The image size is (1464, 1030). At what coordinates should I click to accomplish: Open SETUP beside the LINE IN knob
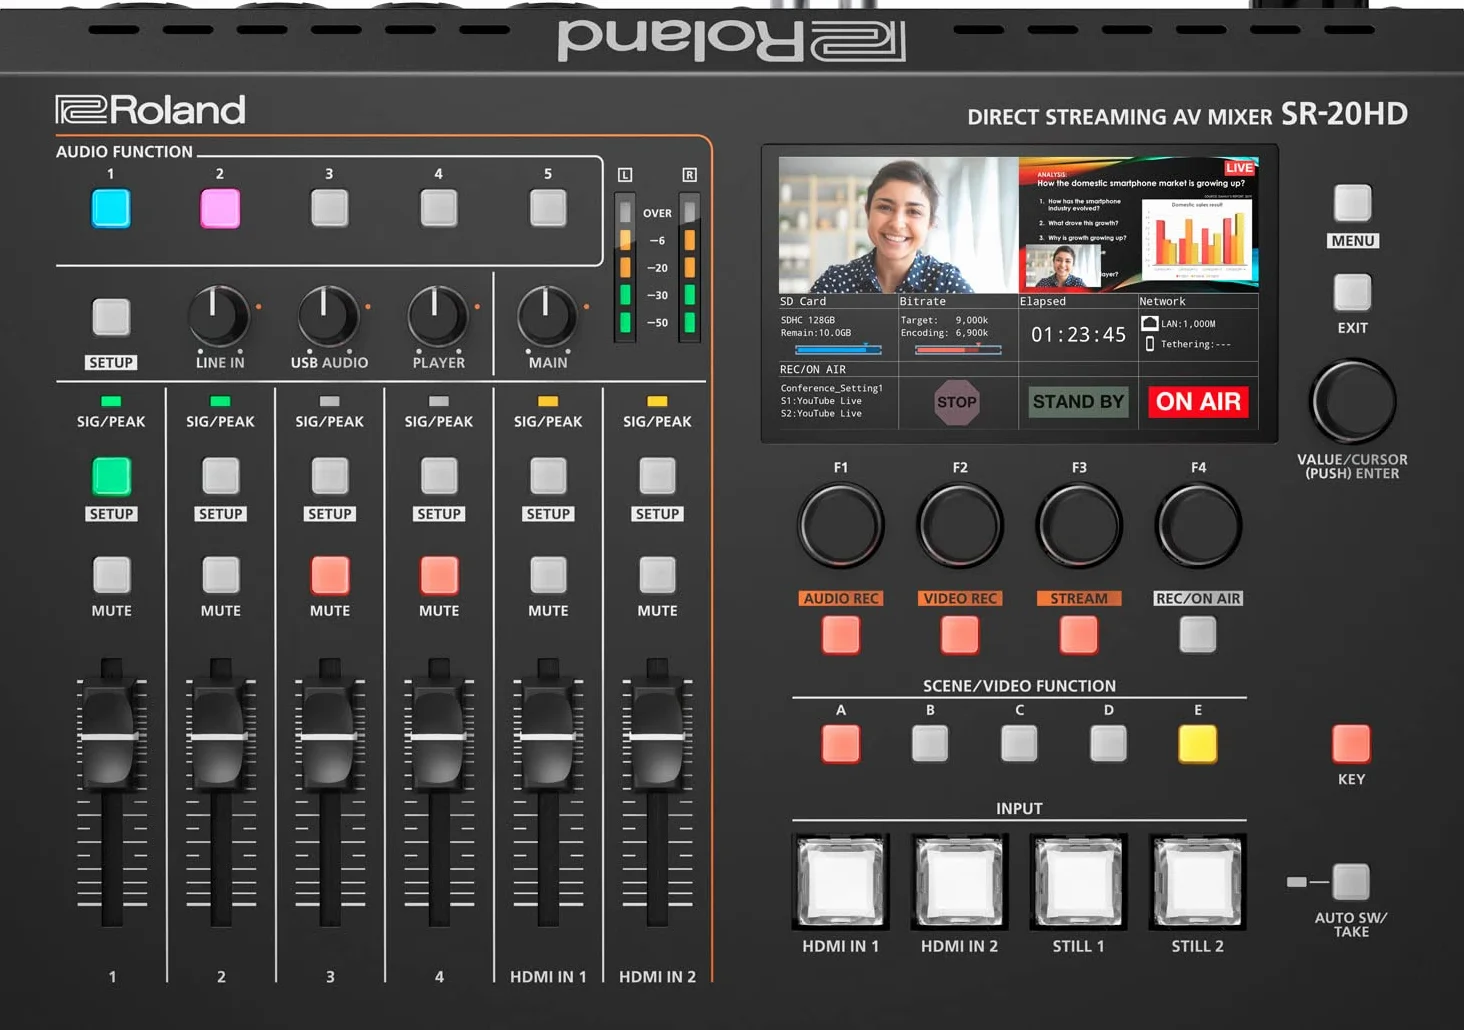tap(111, 318)
